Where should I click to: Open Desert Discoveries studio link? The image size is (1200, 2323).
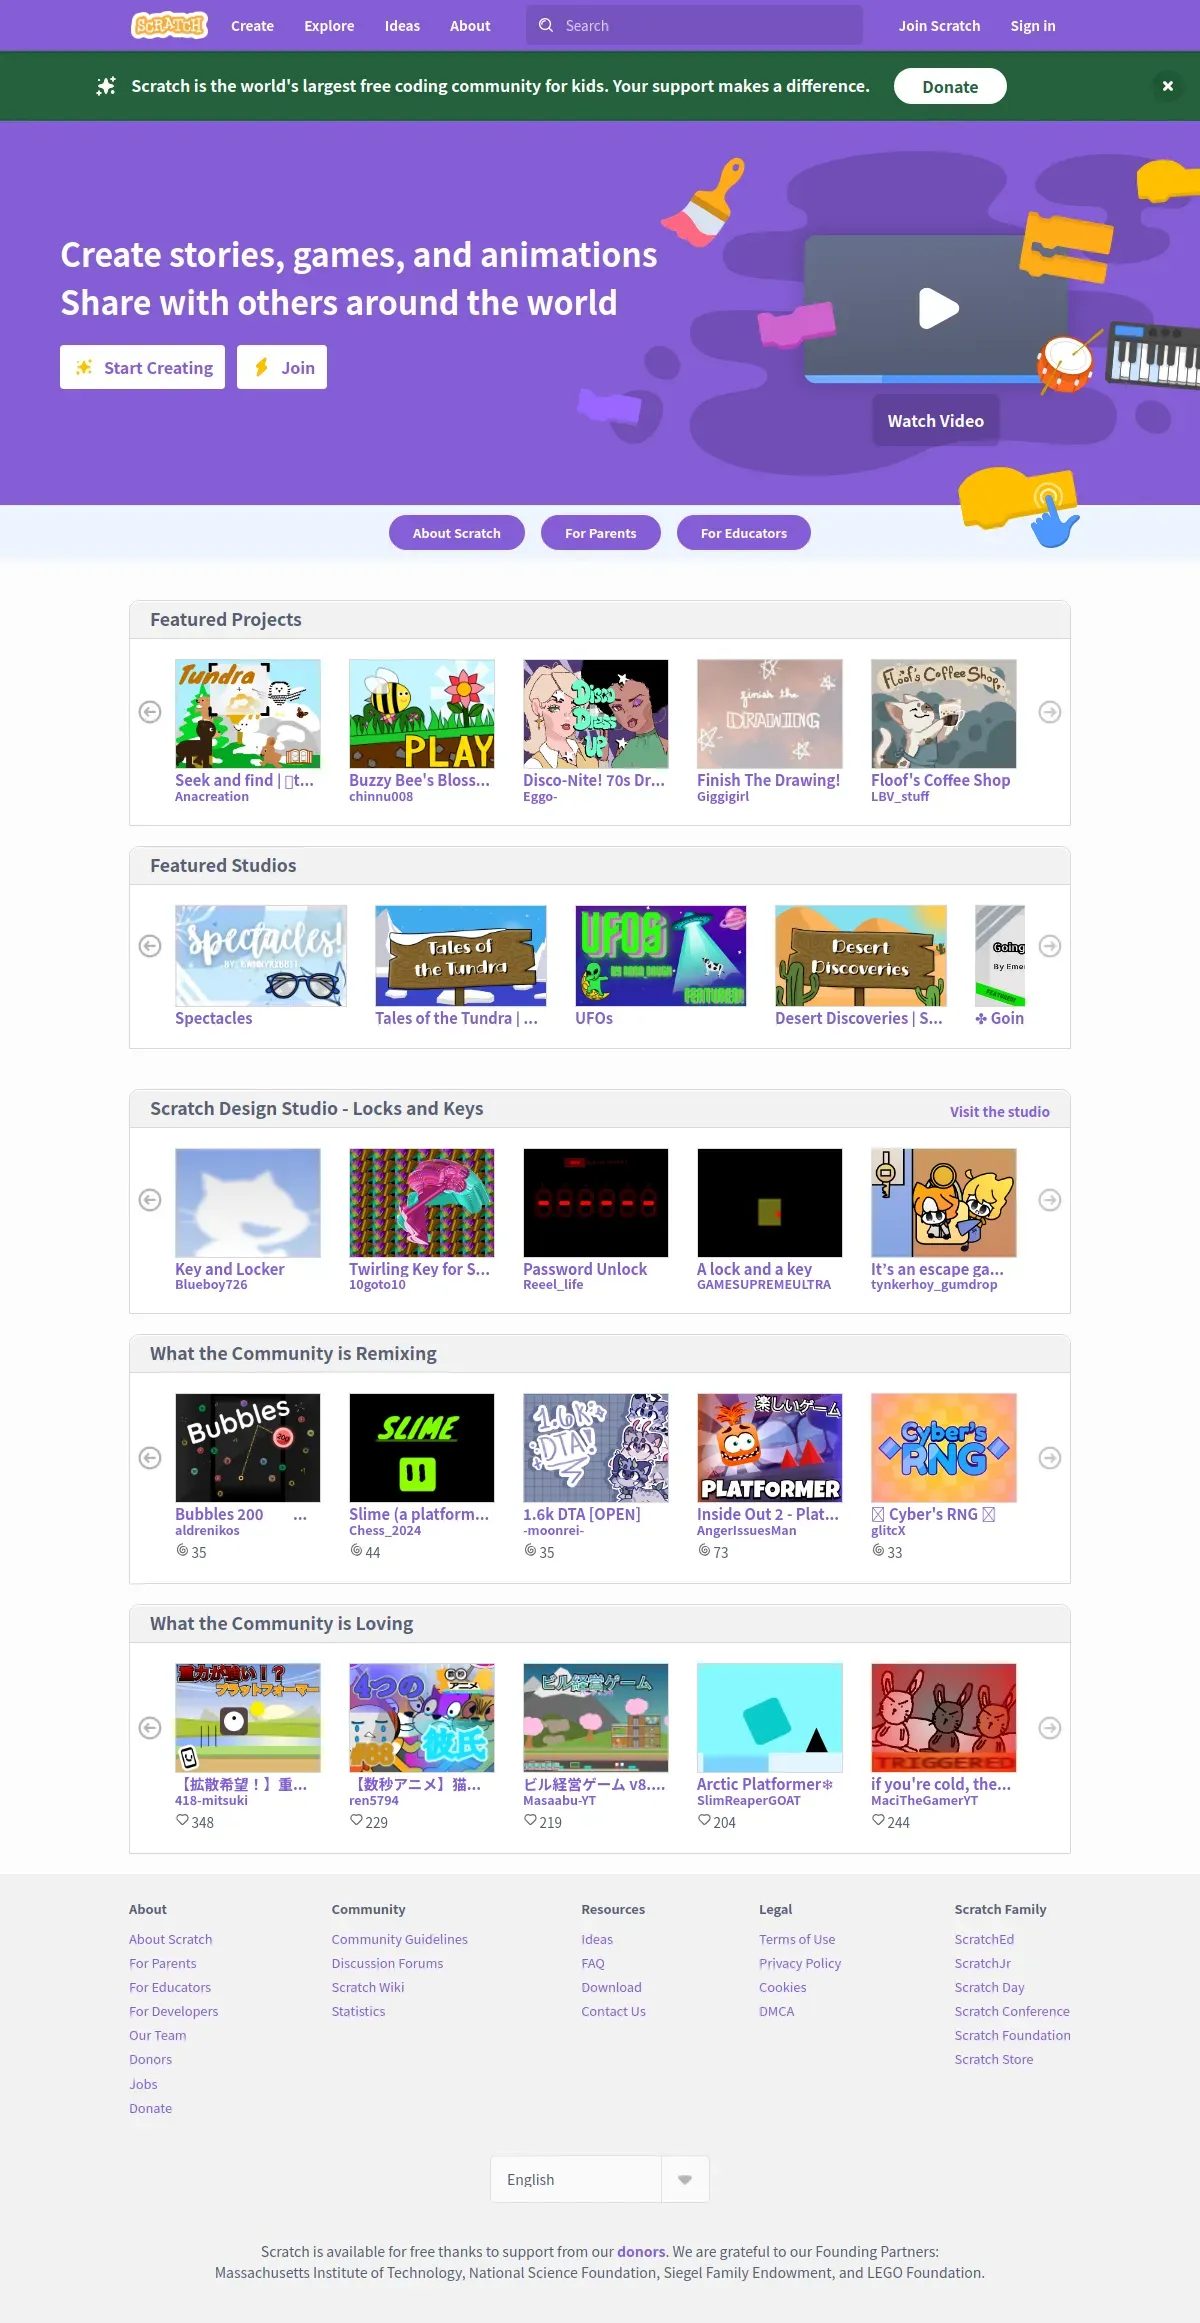(x=859, y=1018)
